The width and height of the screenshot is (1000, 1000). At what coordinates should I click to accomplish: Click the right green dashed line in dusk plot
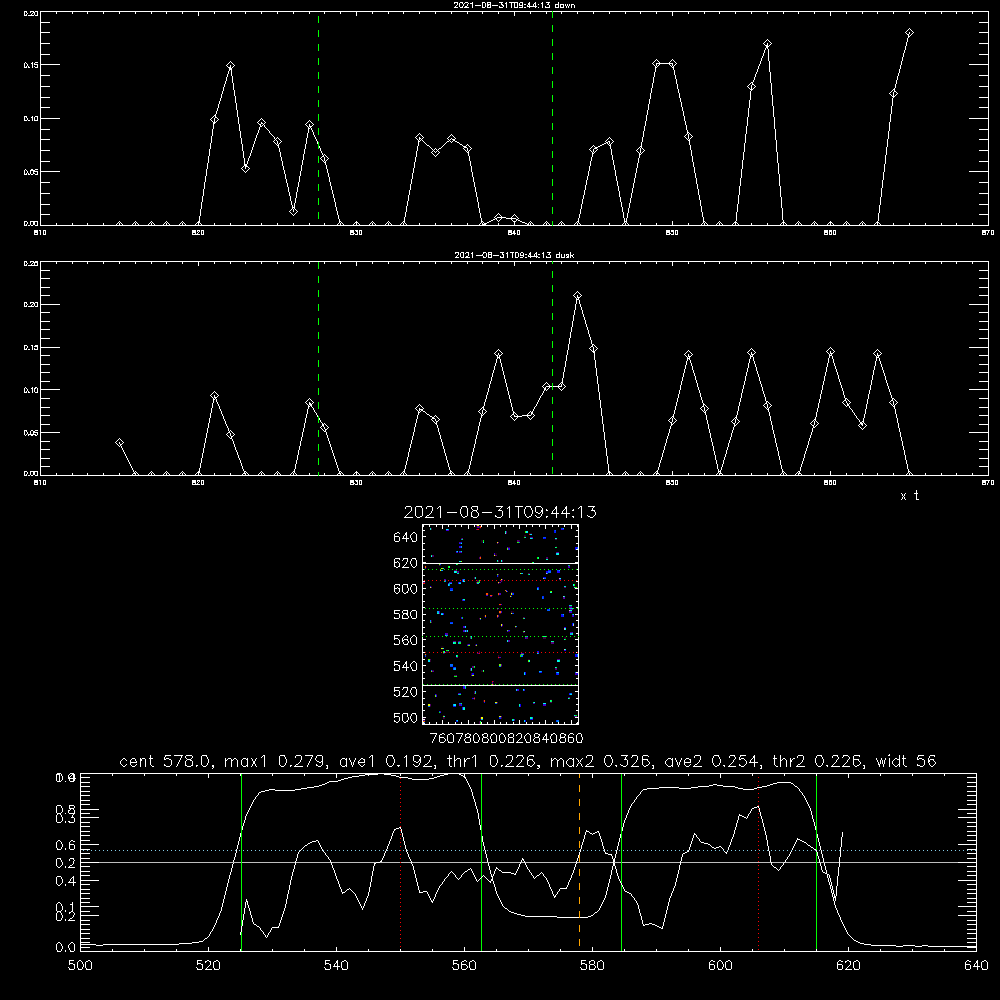click(552, 369)
